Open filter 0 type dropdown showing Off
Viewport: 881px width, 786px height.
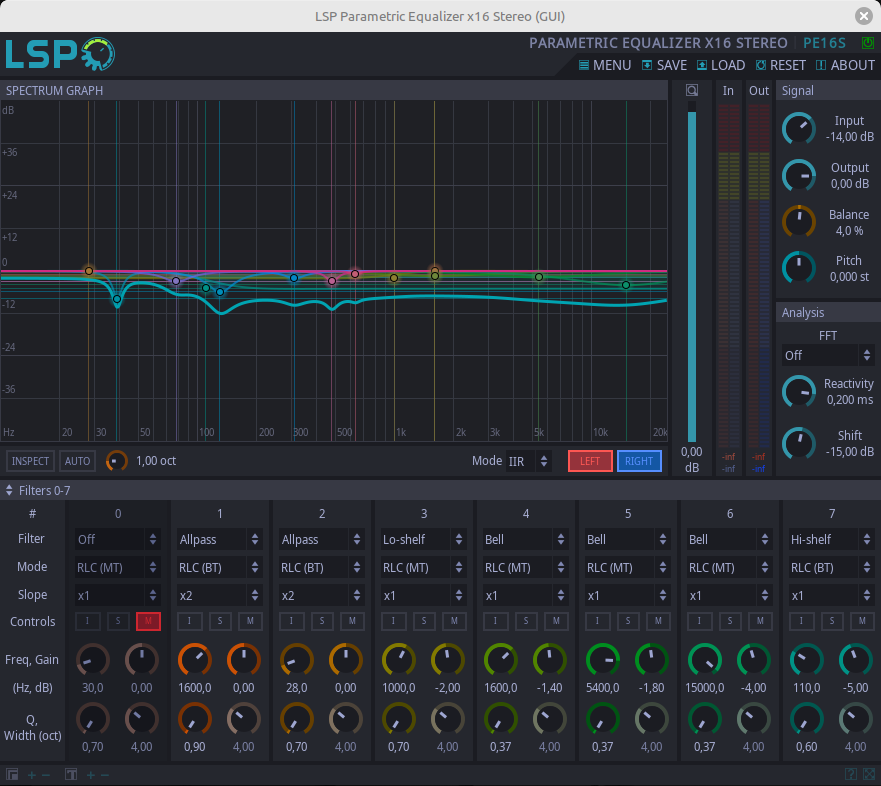pyautogui.click(x=117, y=539)
